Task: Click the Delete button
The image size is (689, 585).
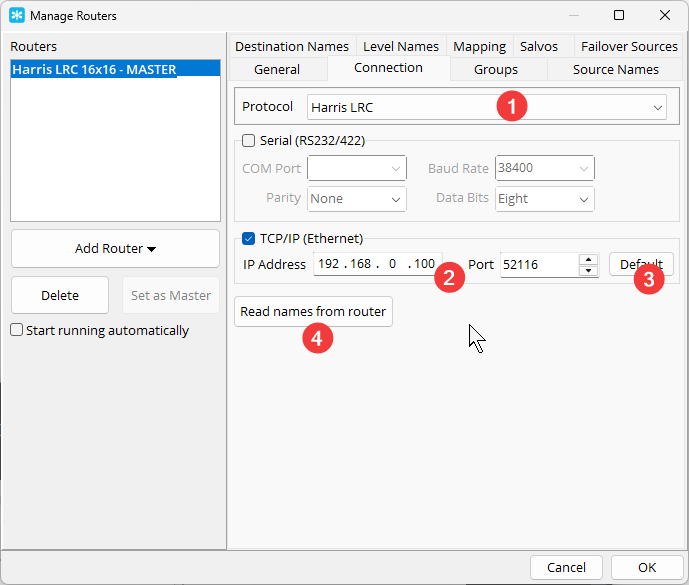Action: point(60,295)
